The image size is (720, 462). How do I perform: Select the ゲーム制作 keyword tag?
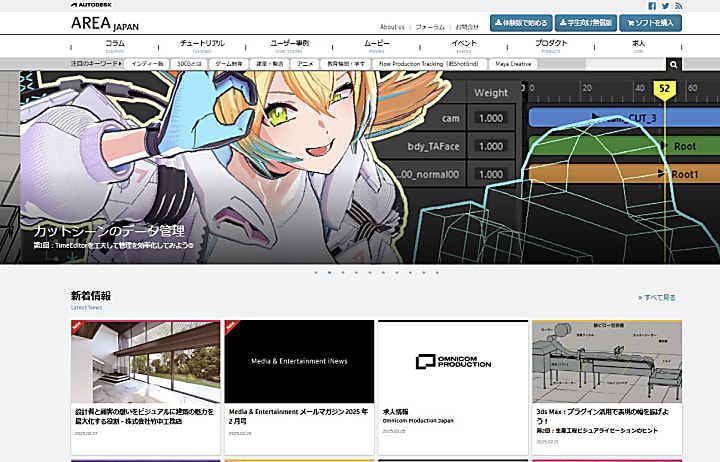tap(229, 64)
